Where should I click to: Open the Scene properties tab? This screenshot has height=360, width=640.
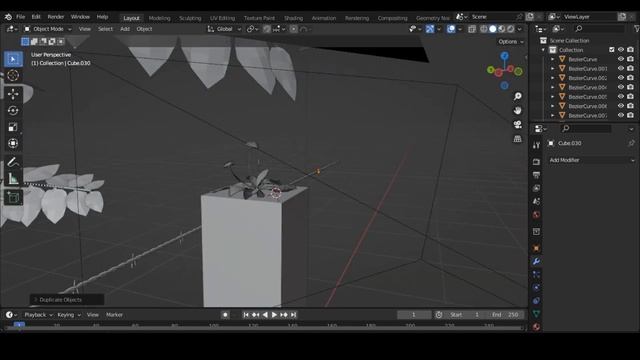[536, 201]
